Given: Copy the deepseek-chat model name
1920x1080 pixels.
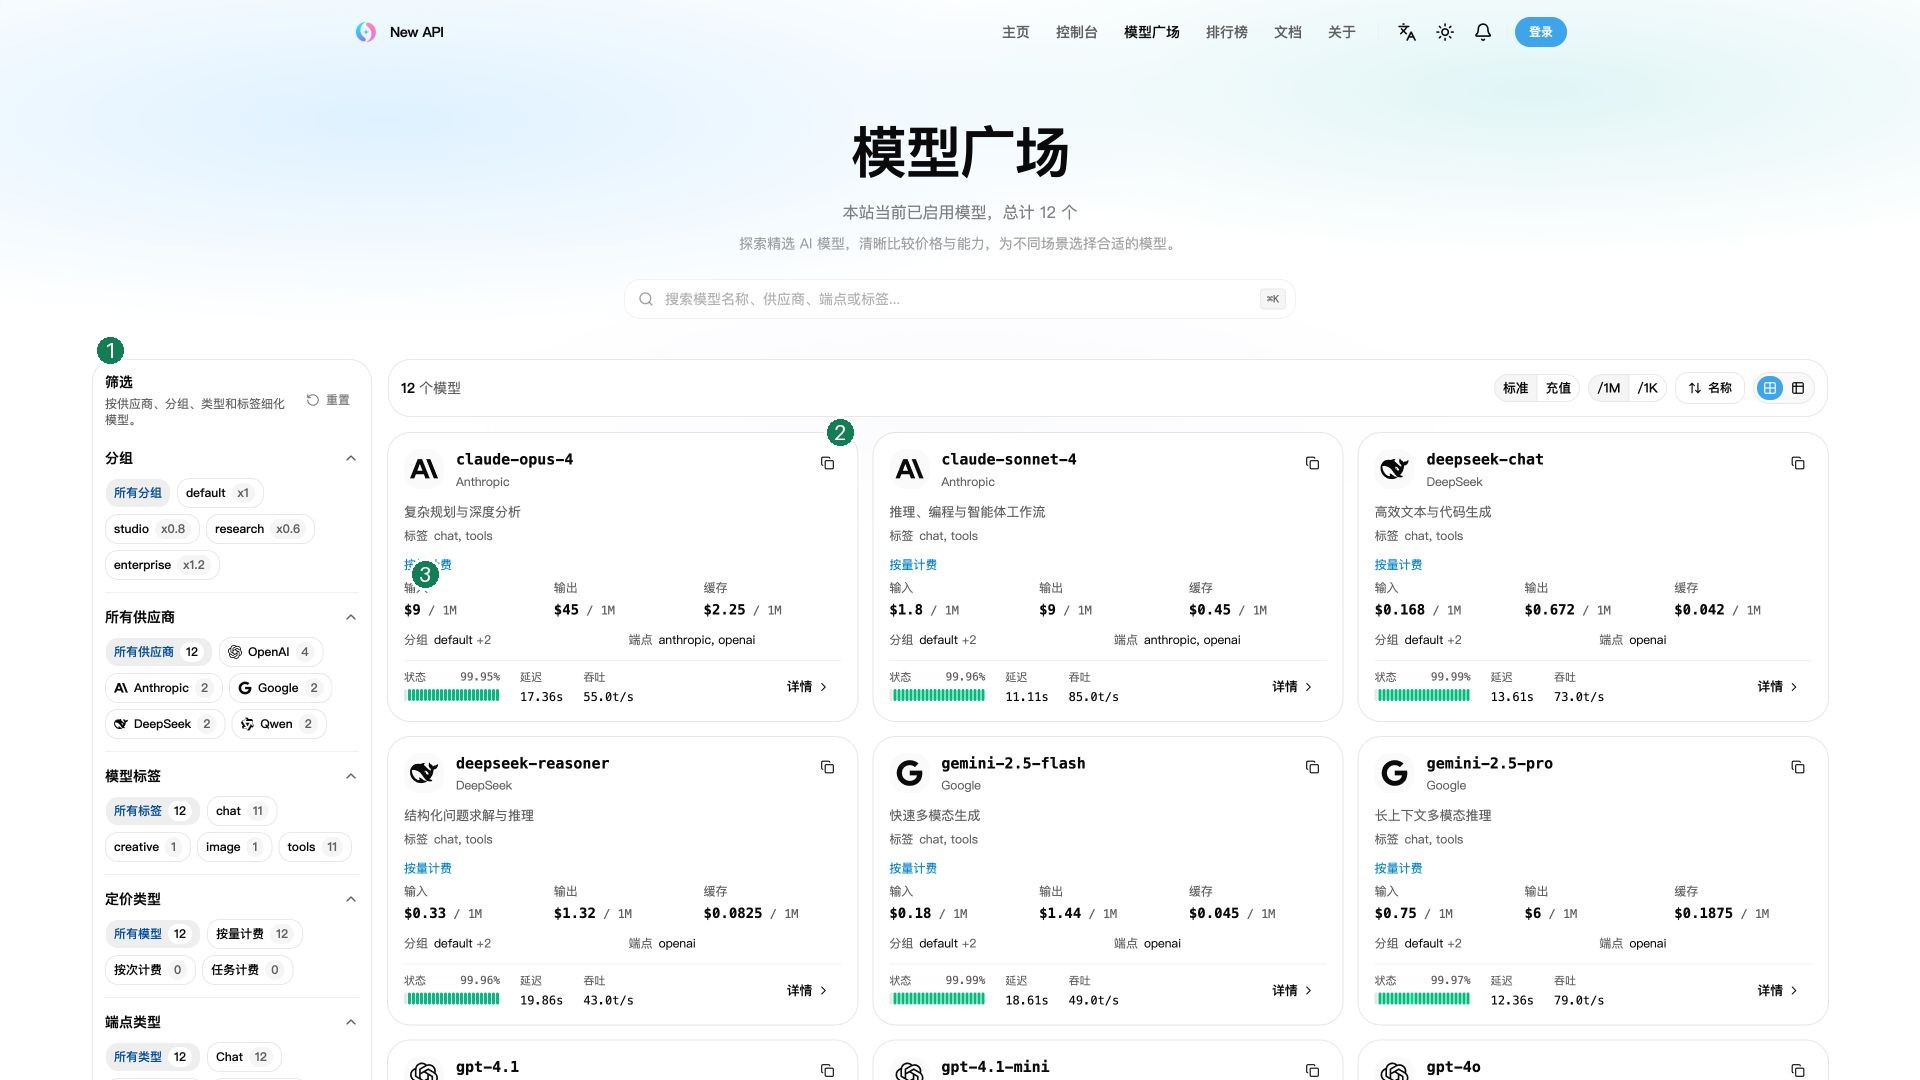Looking at the screenshot, I should (x=1797, y=463).
